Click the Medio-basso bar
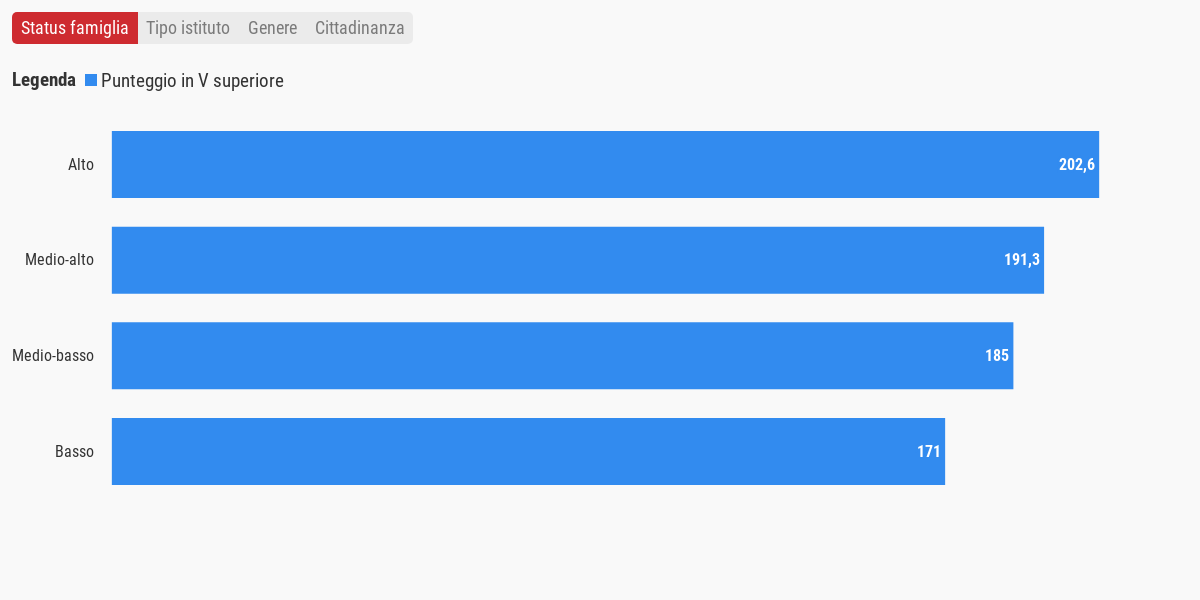Viewport: 1200px width, 600px height. pyautogui.click(x=562, y=355)
